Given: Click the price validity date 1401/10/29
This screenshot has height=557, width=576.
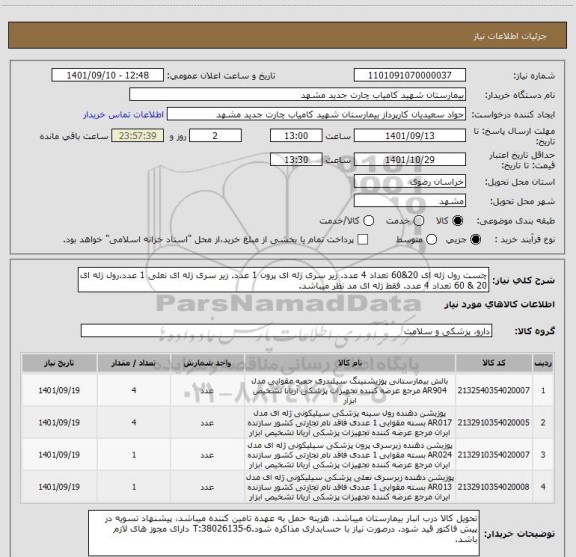Looking at the screenshot, I should point(410,159).
